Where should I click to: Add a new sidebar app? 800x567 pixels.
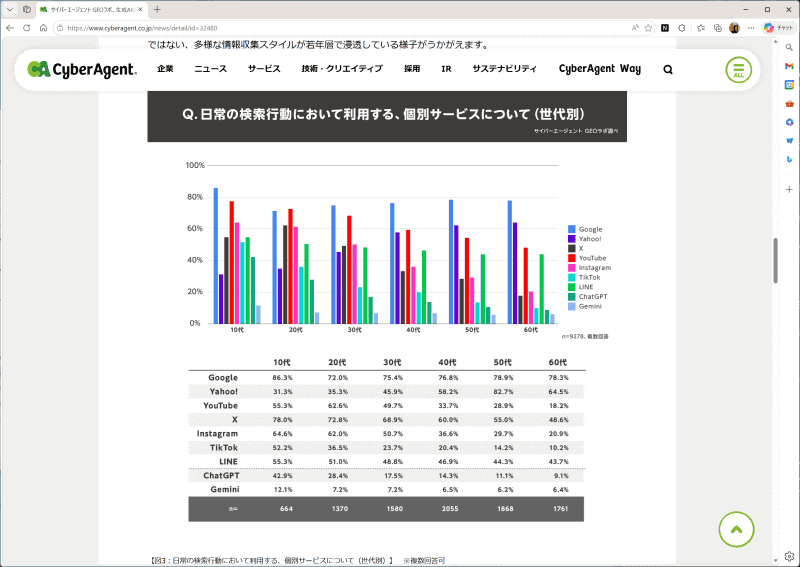click(x=789, y=189)
